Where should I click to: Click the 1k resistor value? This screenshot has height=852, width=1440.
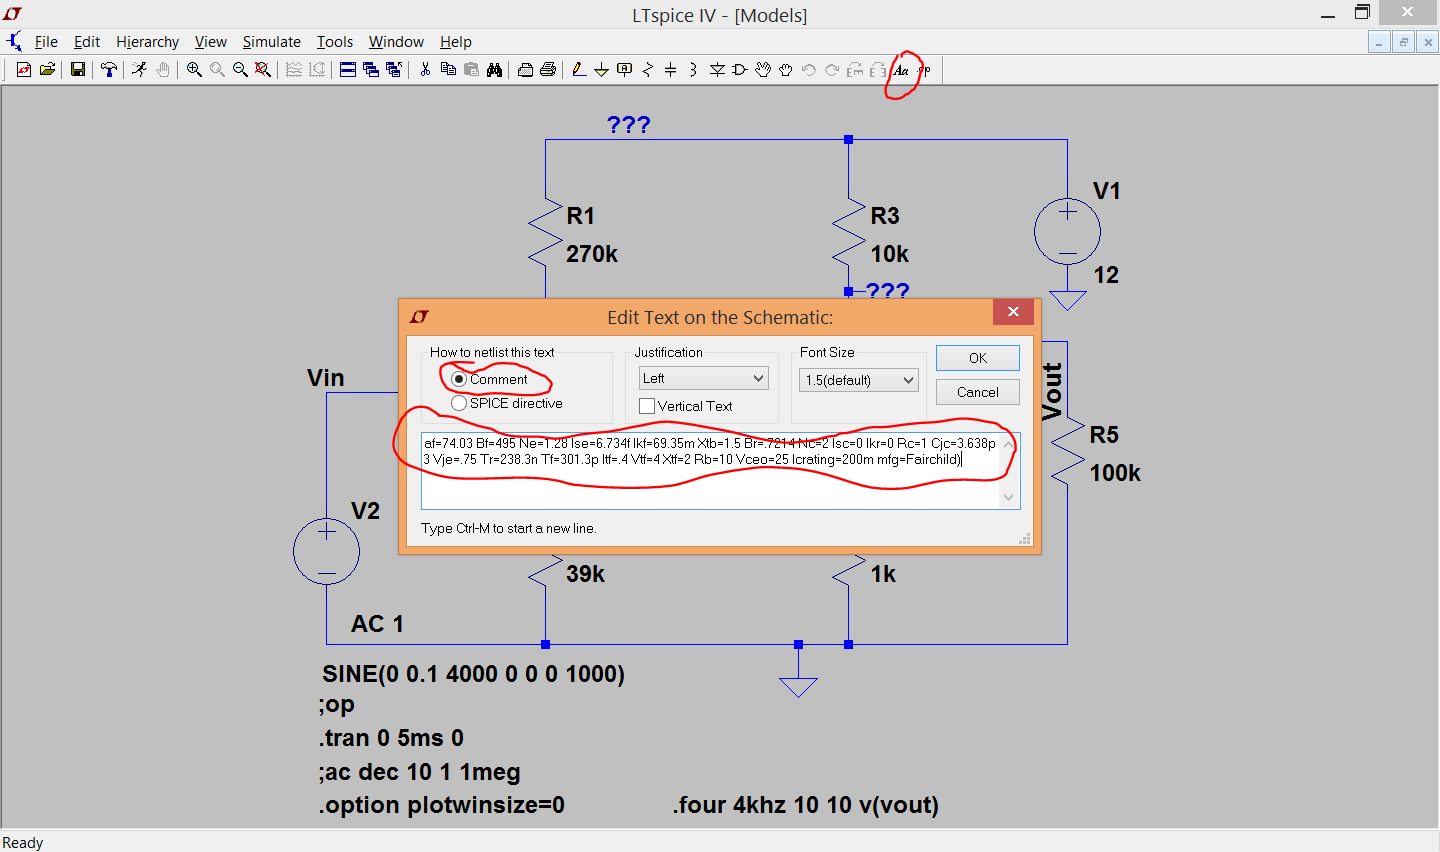883,574
